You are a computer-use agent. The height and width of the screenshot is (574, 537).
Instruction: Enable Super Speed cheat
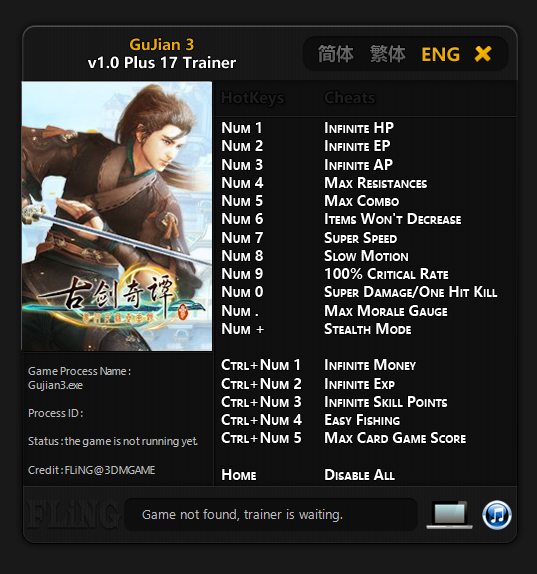click(x=361, y=238)
